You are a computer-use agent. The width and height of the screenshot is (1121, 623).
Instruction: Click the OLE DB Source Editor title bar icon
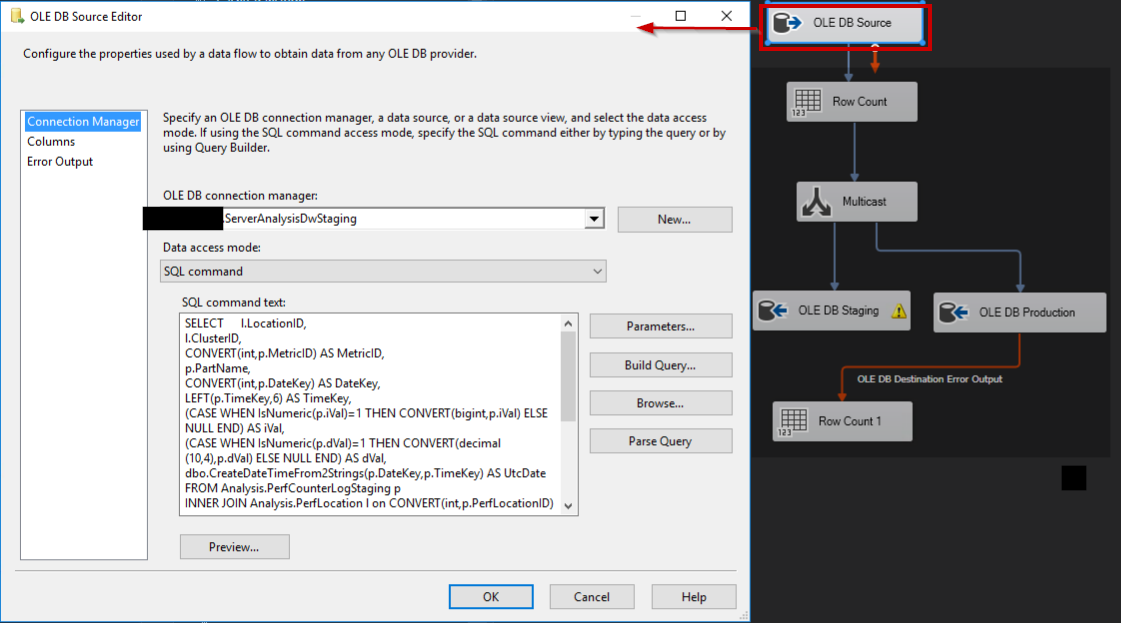coord(14,16)
